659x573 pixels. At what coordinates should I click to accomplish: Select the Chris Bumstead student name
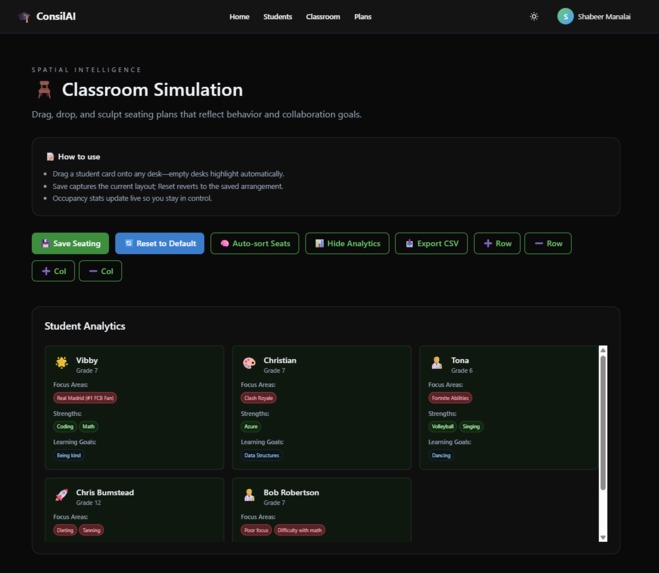pyautogui.click(x=105, y=492)
